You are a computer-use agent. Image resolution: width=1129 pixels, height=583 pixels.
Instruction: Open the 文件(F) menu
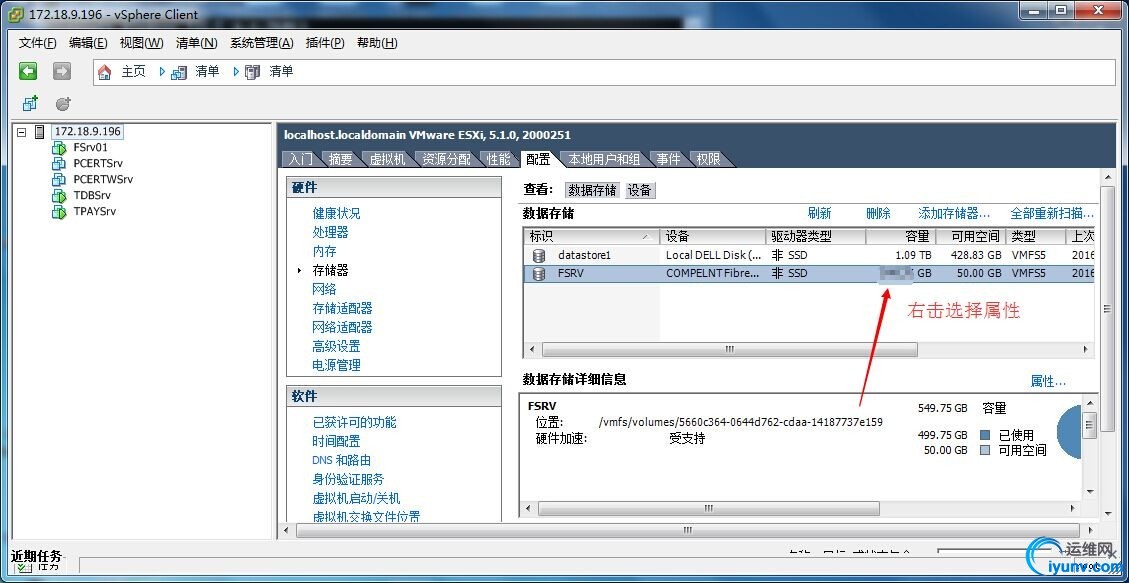point(37,43)
